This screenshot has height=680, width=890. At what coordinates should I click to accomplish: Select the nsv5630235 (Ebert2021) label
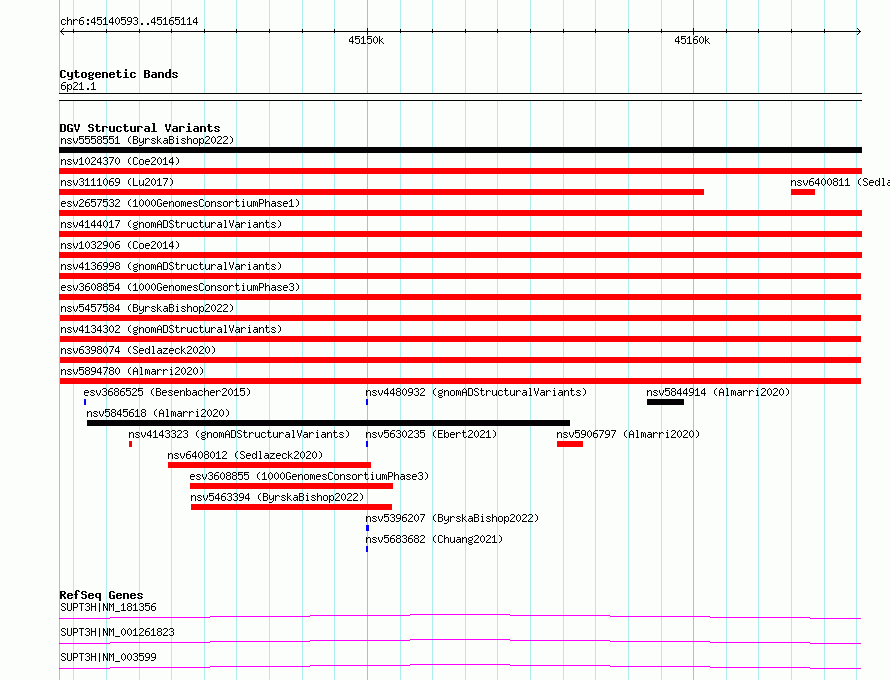431,434
